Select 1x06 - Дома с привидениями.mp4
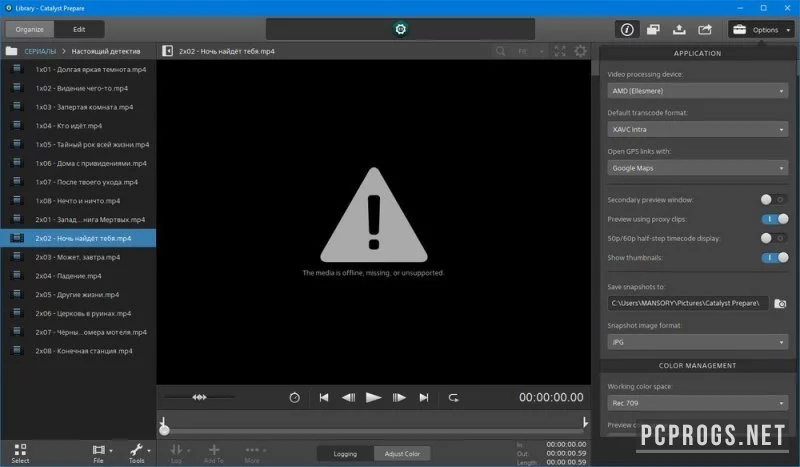Image resolution: width=800 pixels, height=467 pixels. [x=78, y=163]
